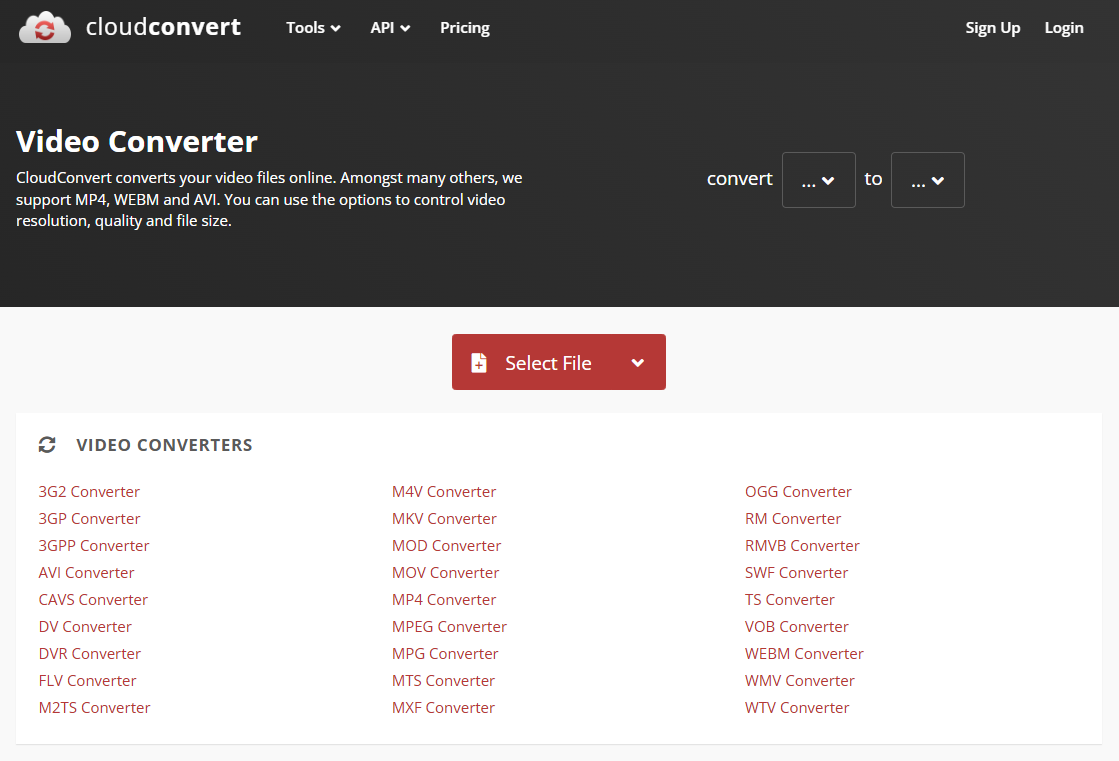Choose the target format dropdown after to
Image resolution: width=1119 pixels, height=761 pixels.
point(927,180)
